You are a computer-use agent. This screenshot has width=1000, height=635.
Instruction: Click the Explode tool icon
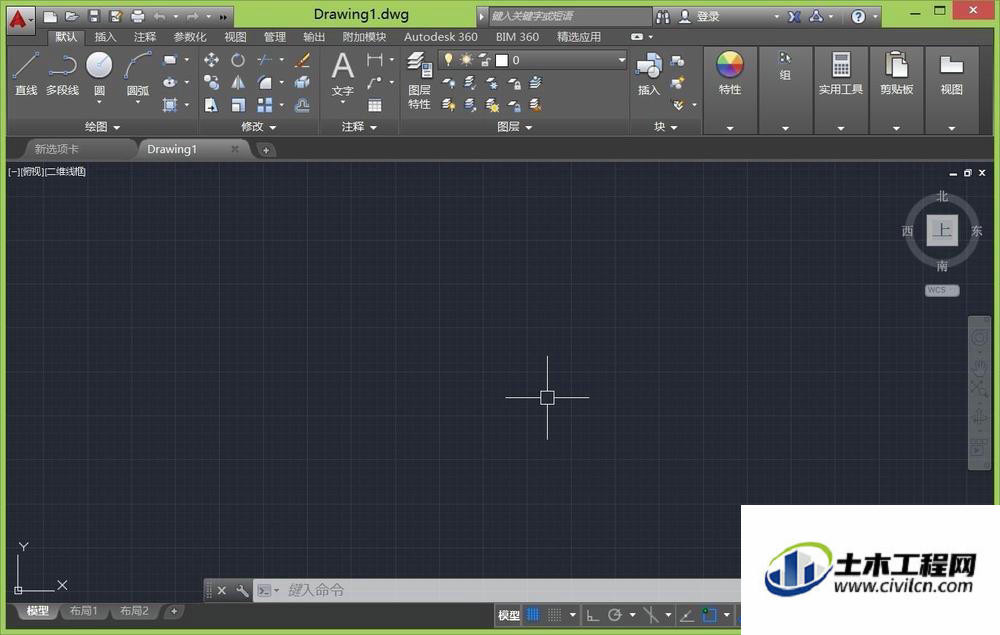pos(302,82)
